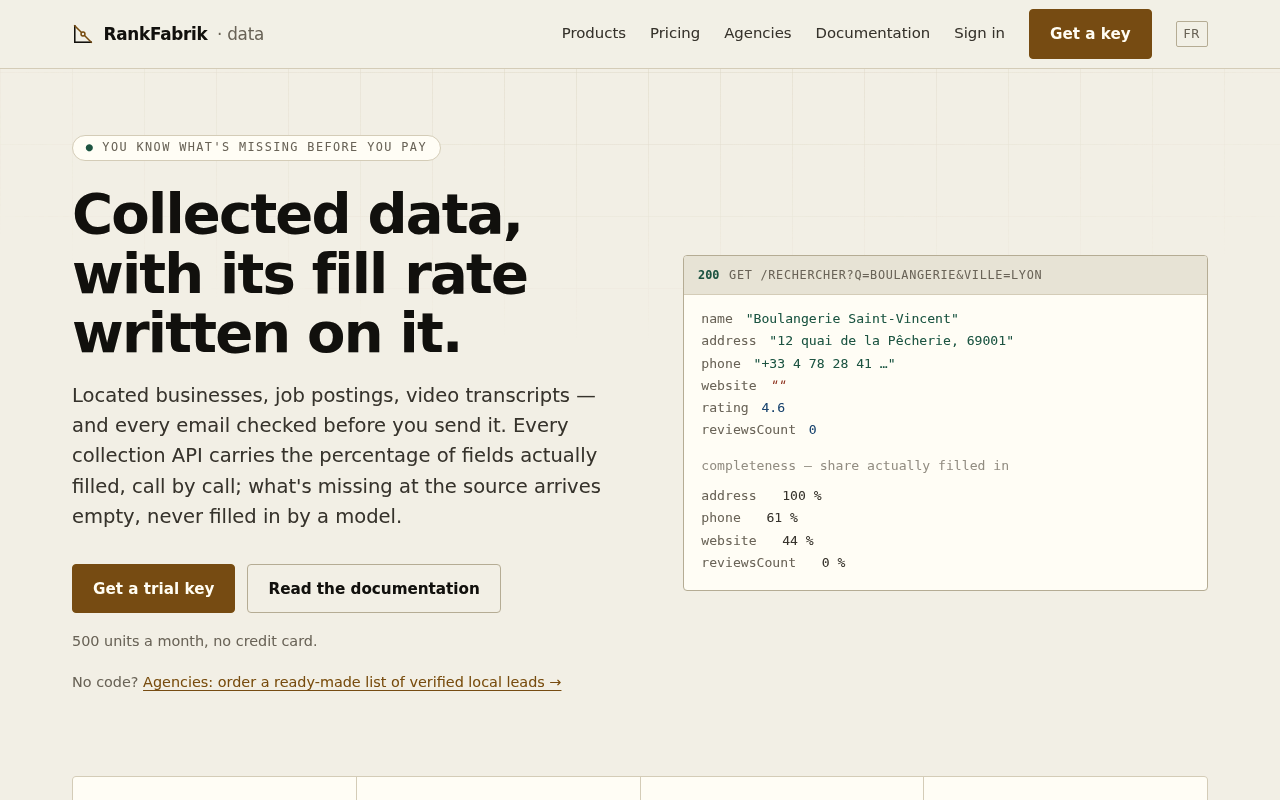This screenshot has height=800, width=1280.
Task: Open the Agencies nav item
Action: pos(758,33)
